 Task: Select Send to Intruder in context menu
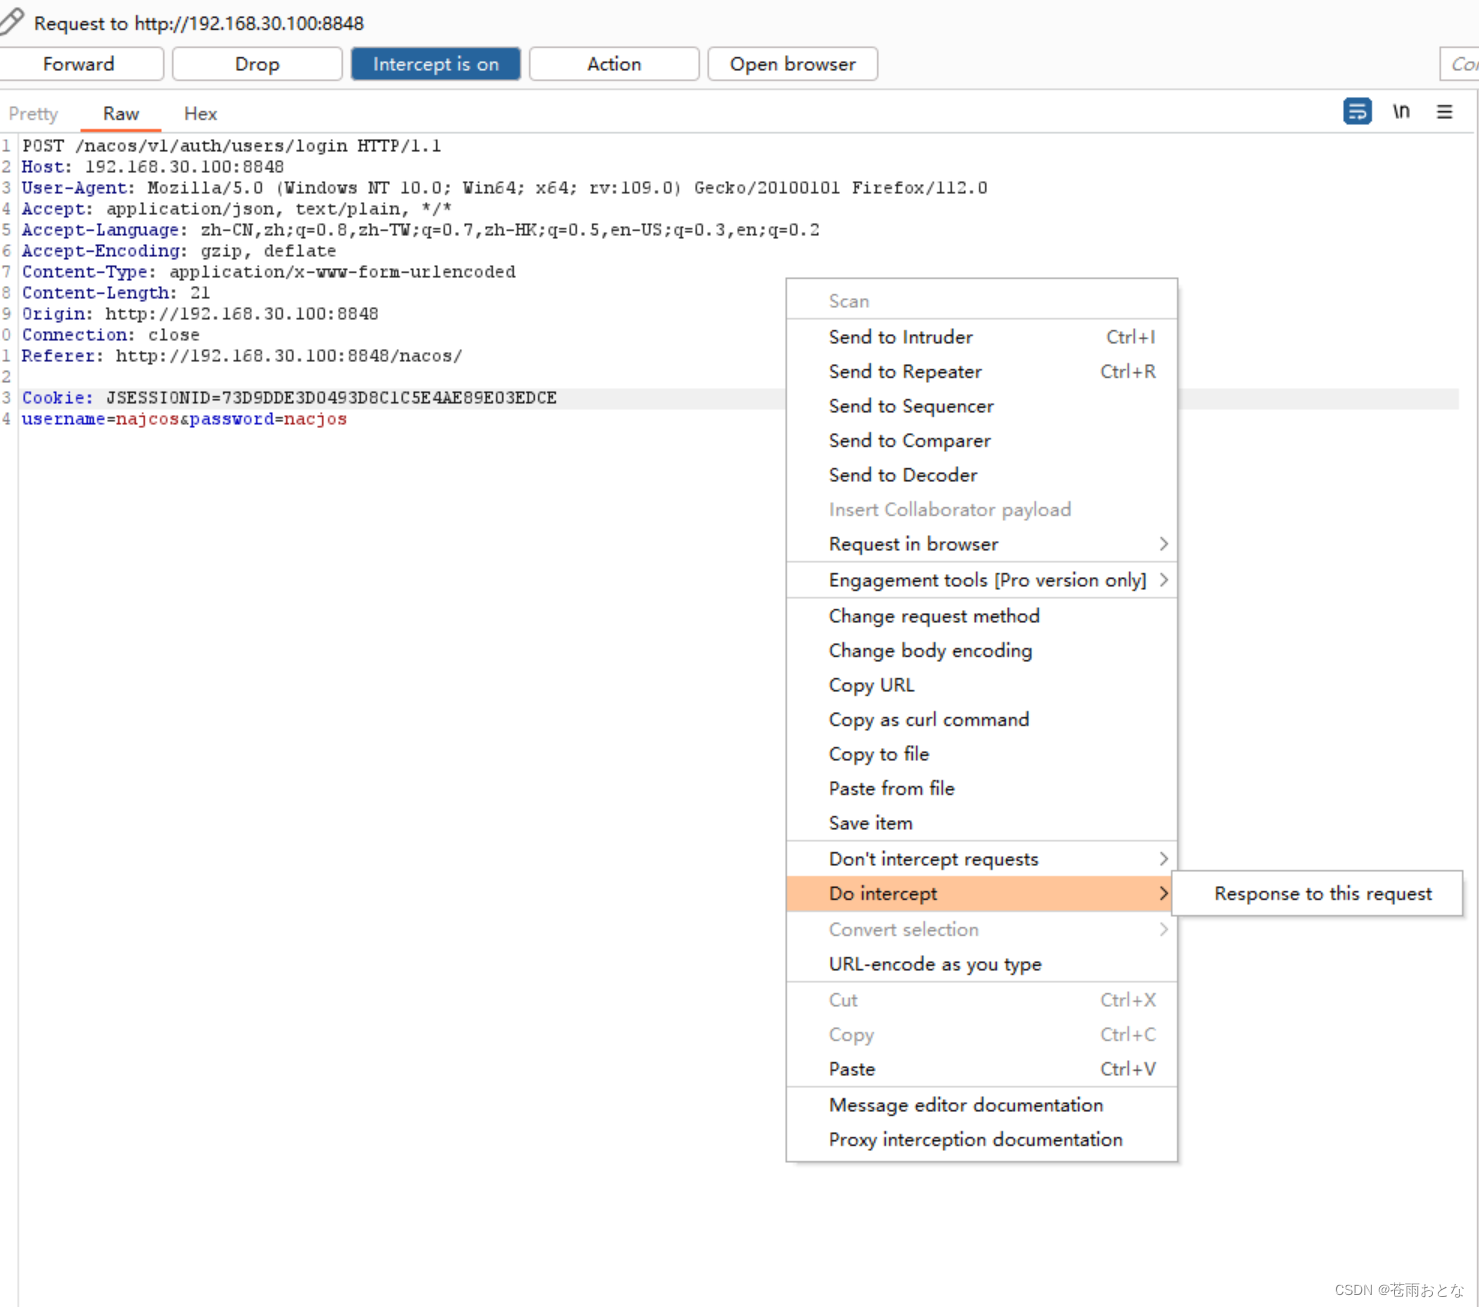point(982,337)
